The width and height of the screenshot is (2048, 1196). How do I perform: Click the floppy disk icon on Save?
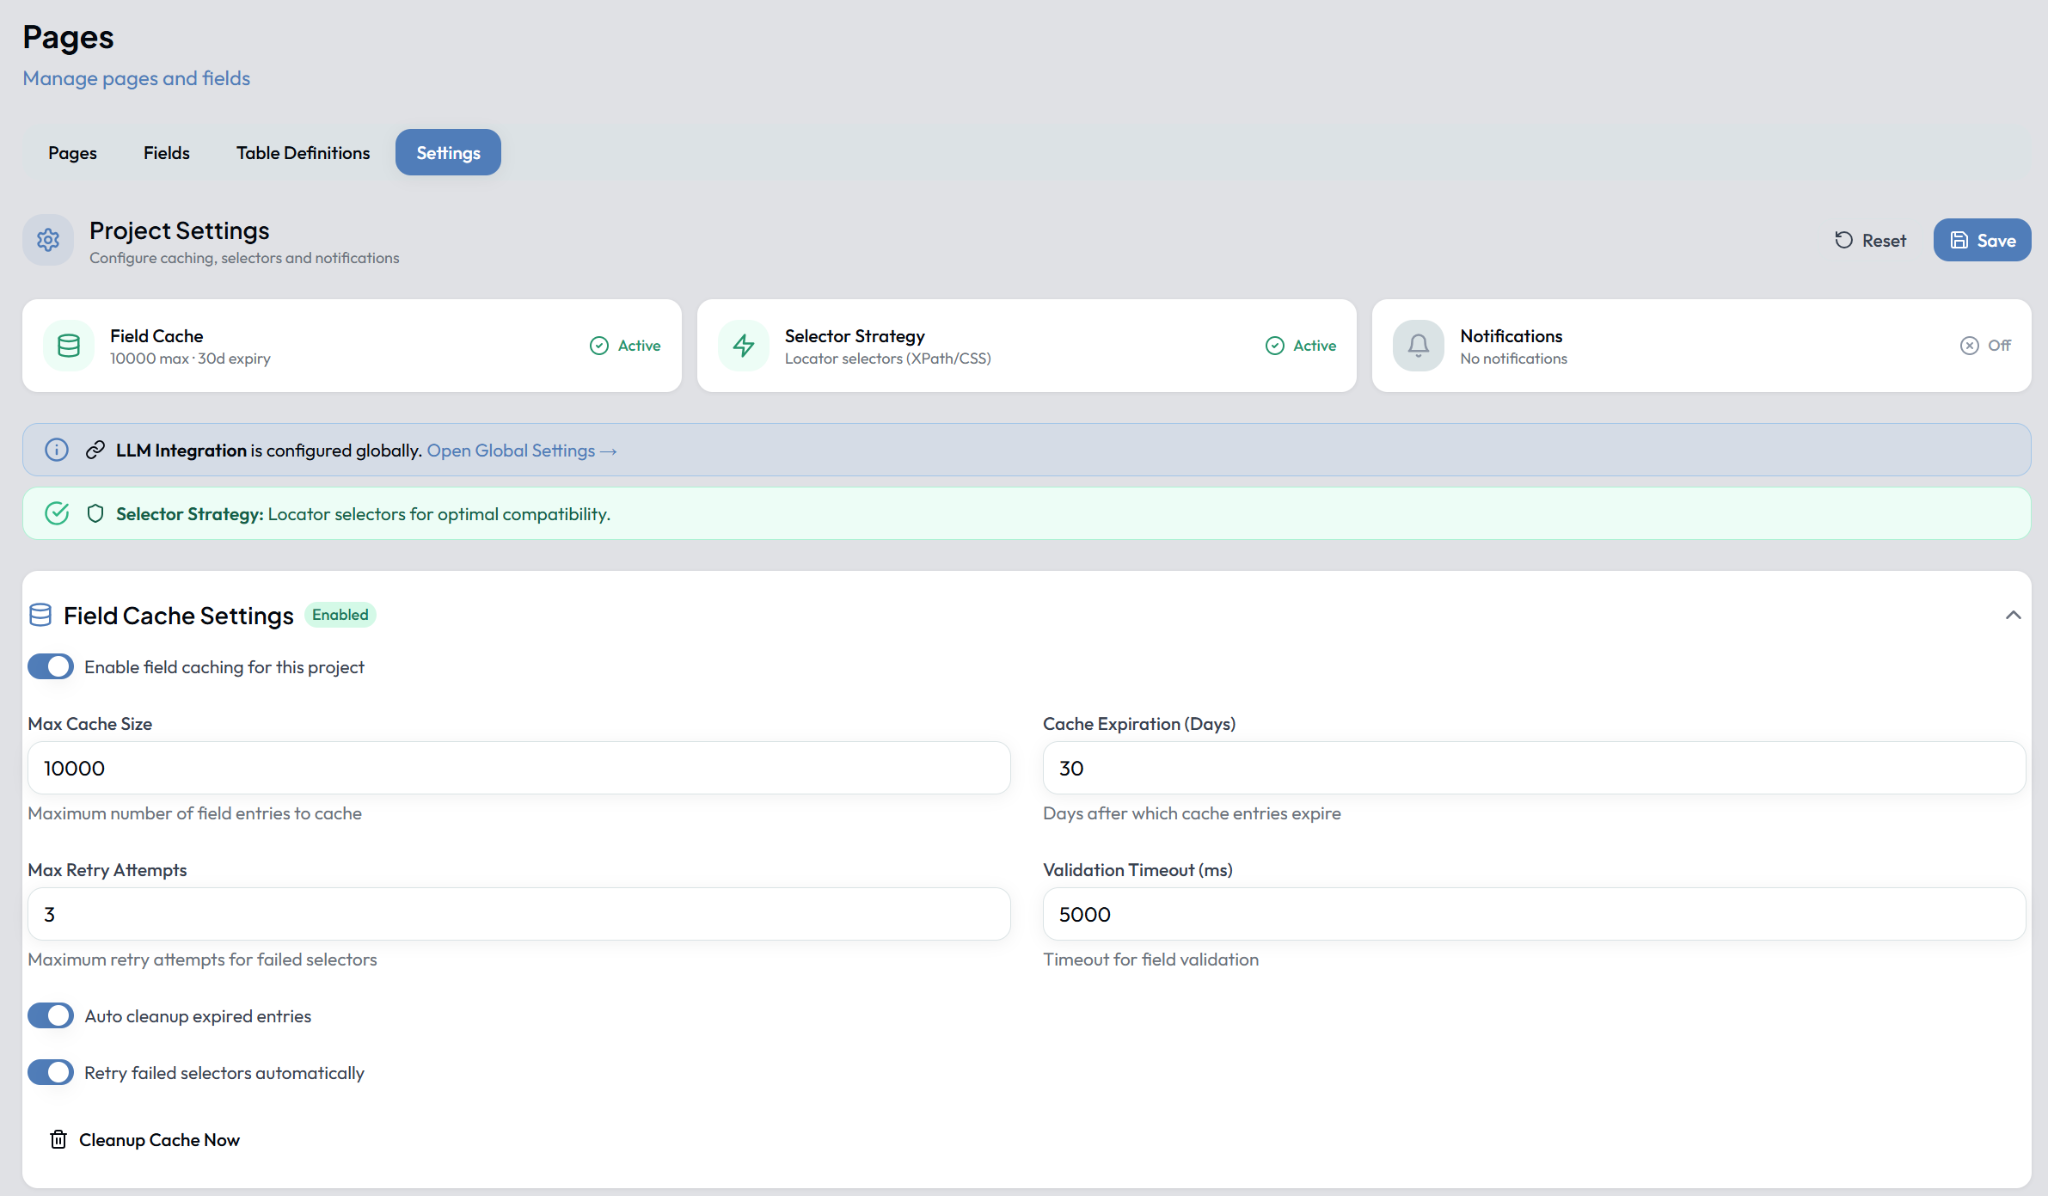click(1960, 240)
